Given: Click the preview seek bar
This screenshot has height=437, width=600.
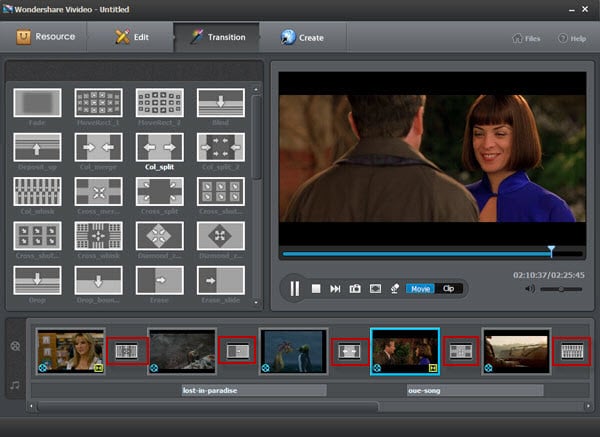Looking at the screenshot, I should 432,254.
